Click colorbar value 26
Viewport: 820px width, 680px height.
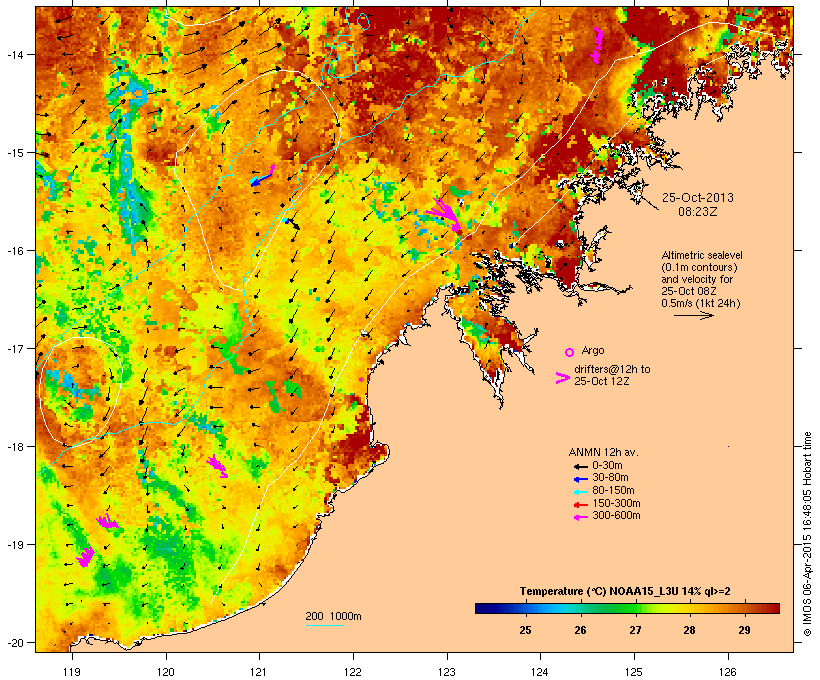tap(580, 630)
